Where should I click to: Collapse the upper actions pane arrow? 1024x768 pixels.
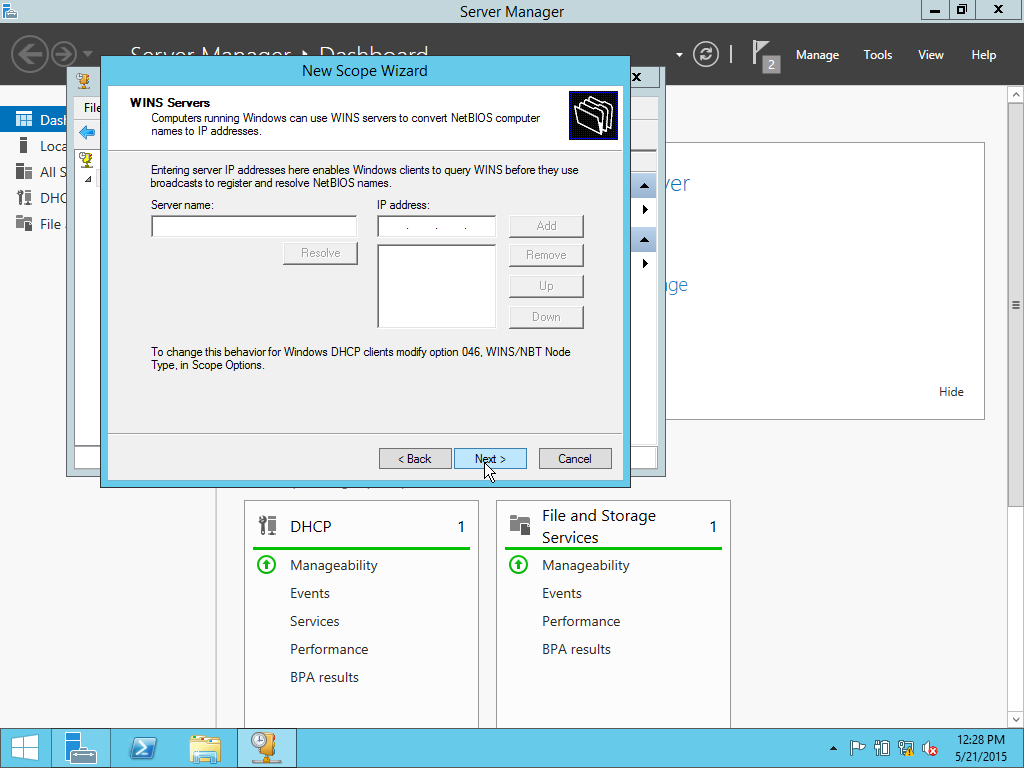coord(644,186)
